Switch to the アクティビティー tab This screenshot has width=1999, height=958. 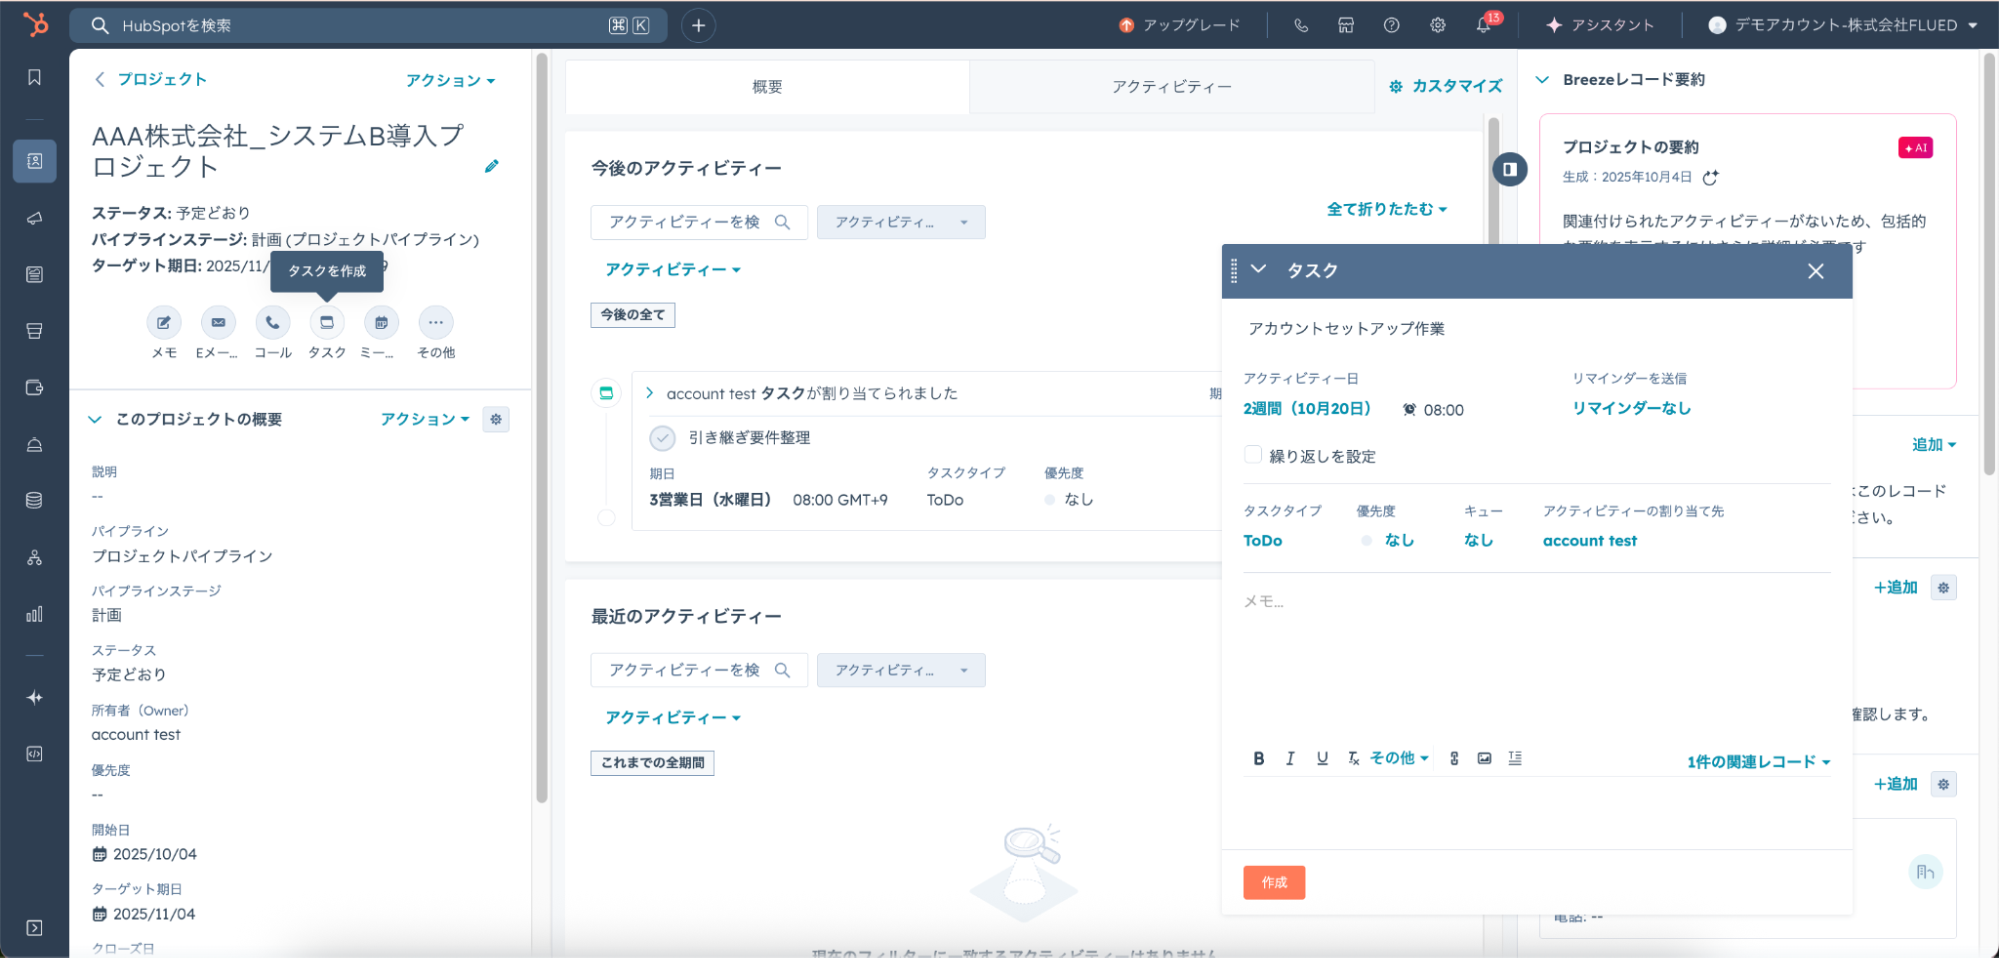coord(1171,87)
